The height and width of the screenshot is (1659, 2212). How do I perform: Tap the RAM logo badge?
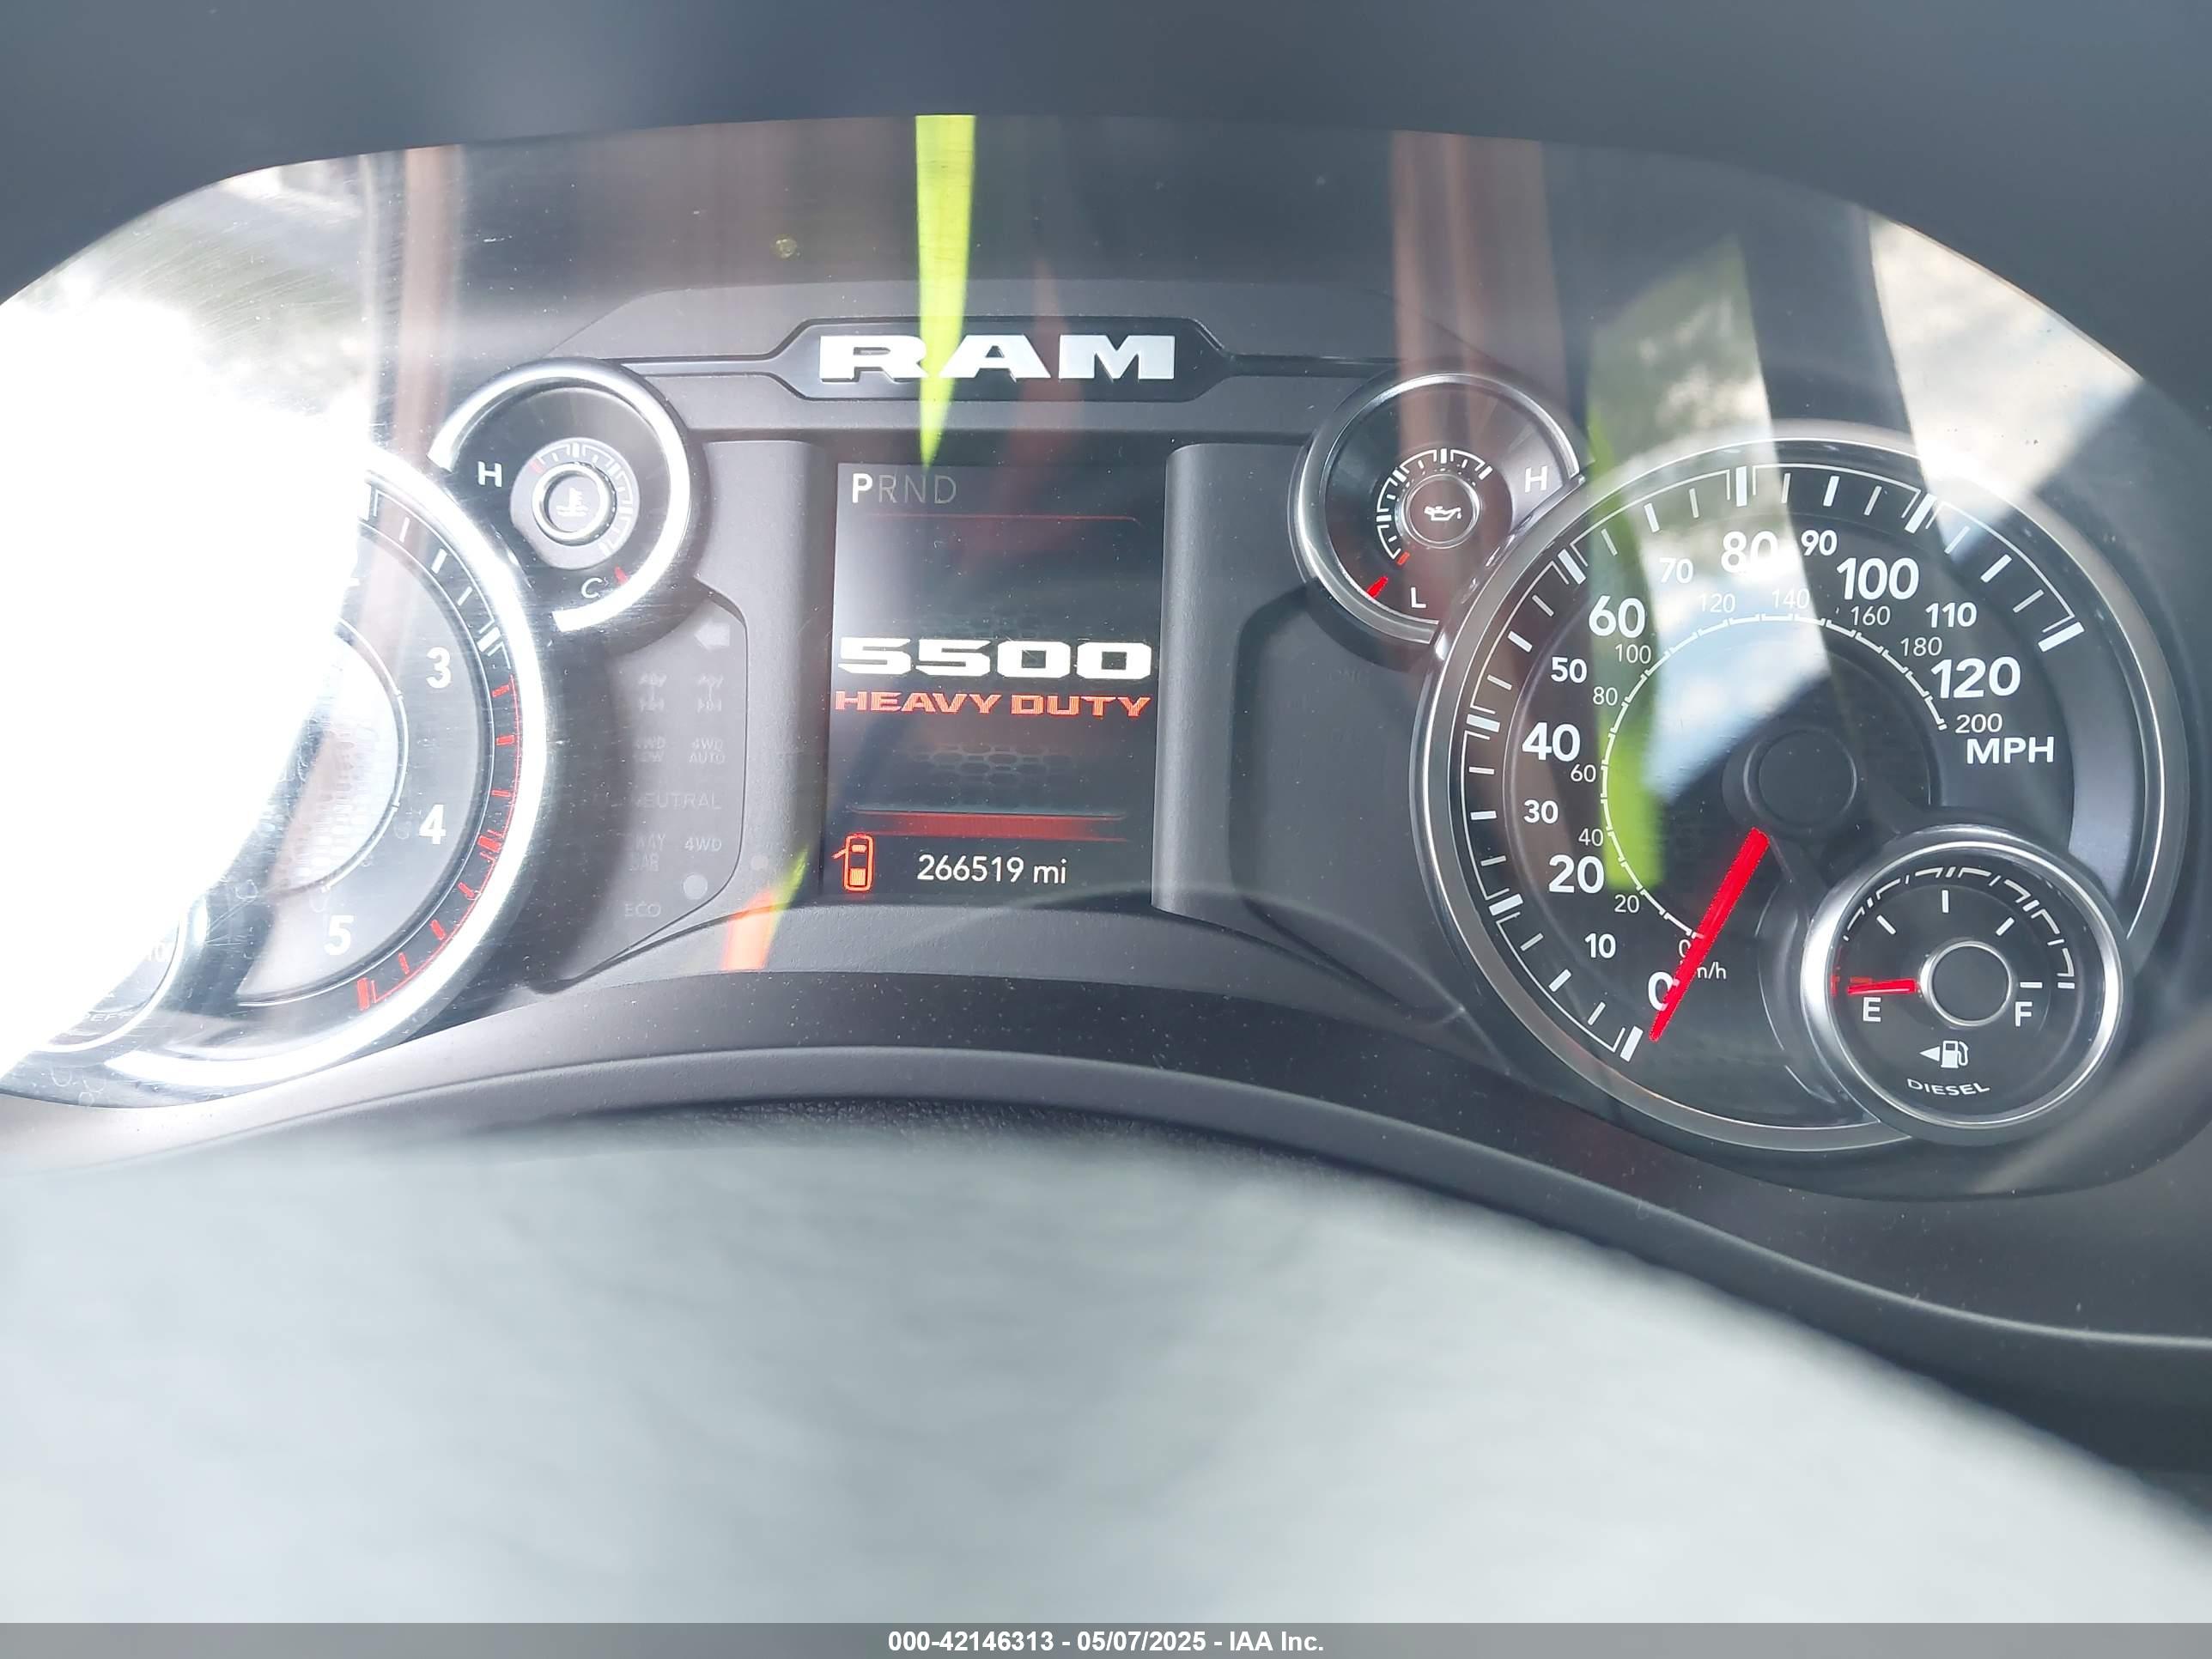[995, 359]
